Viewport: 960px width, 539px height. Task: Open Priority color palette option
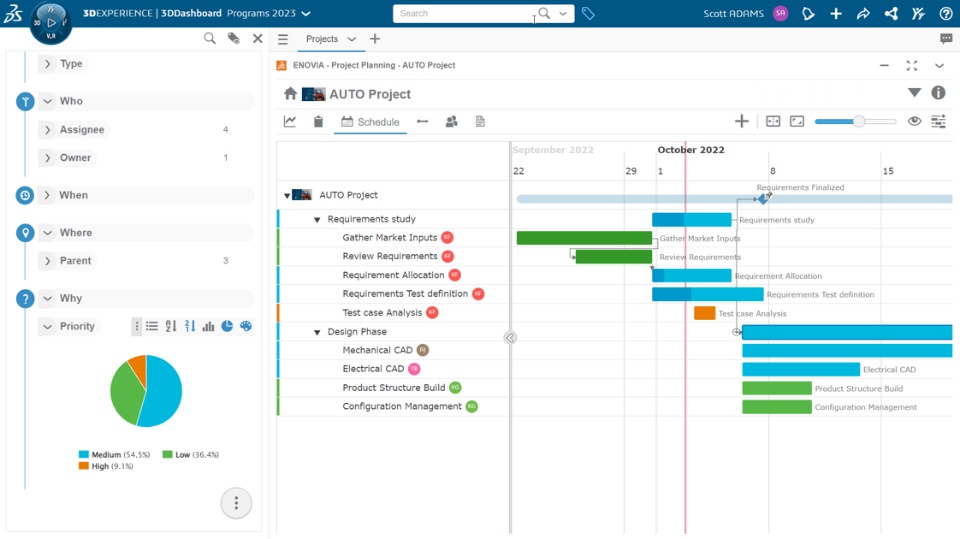pos(246,326)
